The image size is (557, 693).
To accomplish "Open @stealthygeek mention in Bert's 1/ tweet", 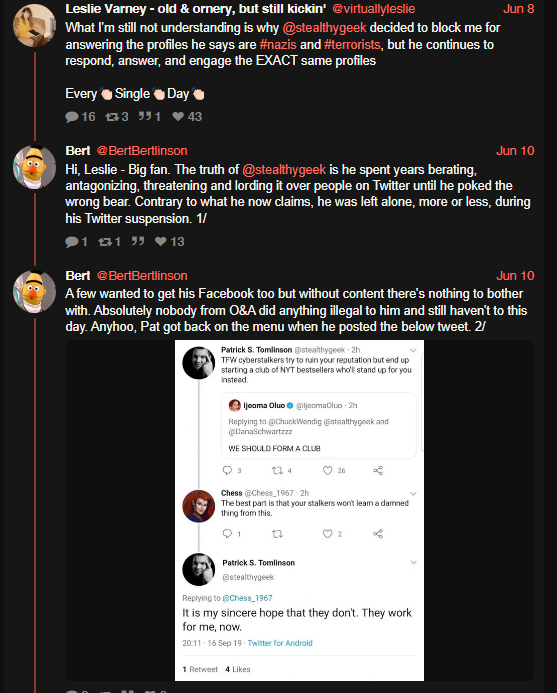I will 284,170.
